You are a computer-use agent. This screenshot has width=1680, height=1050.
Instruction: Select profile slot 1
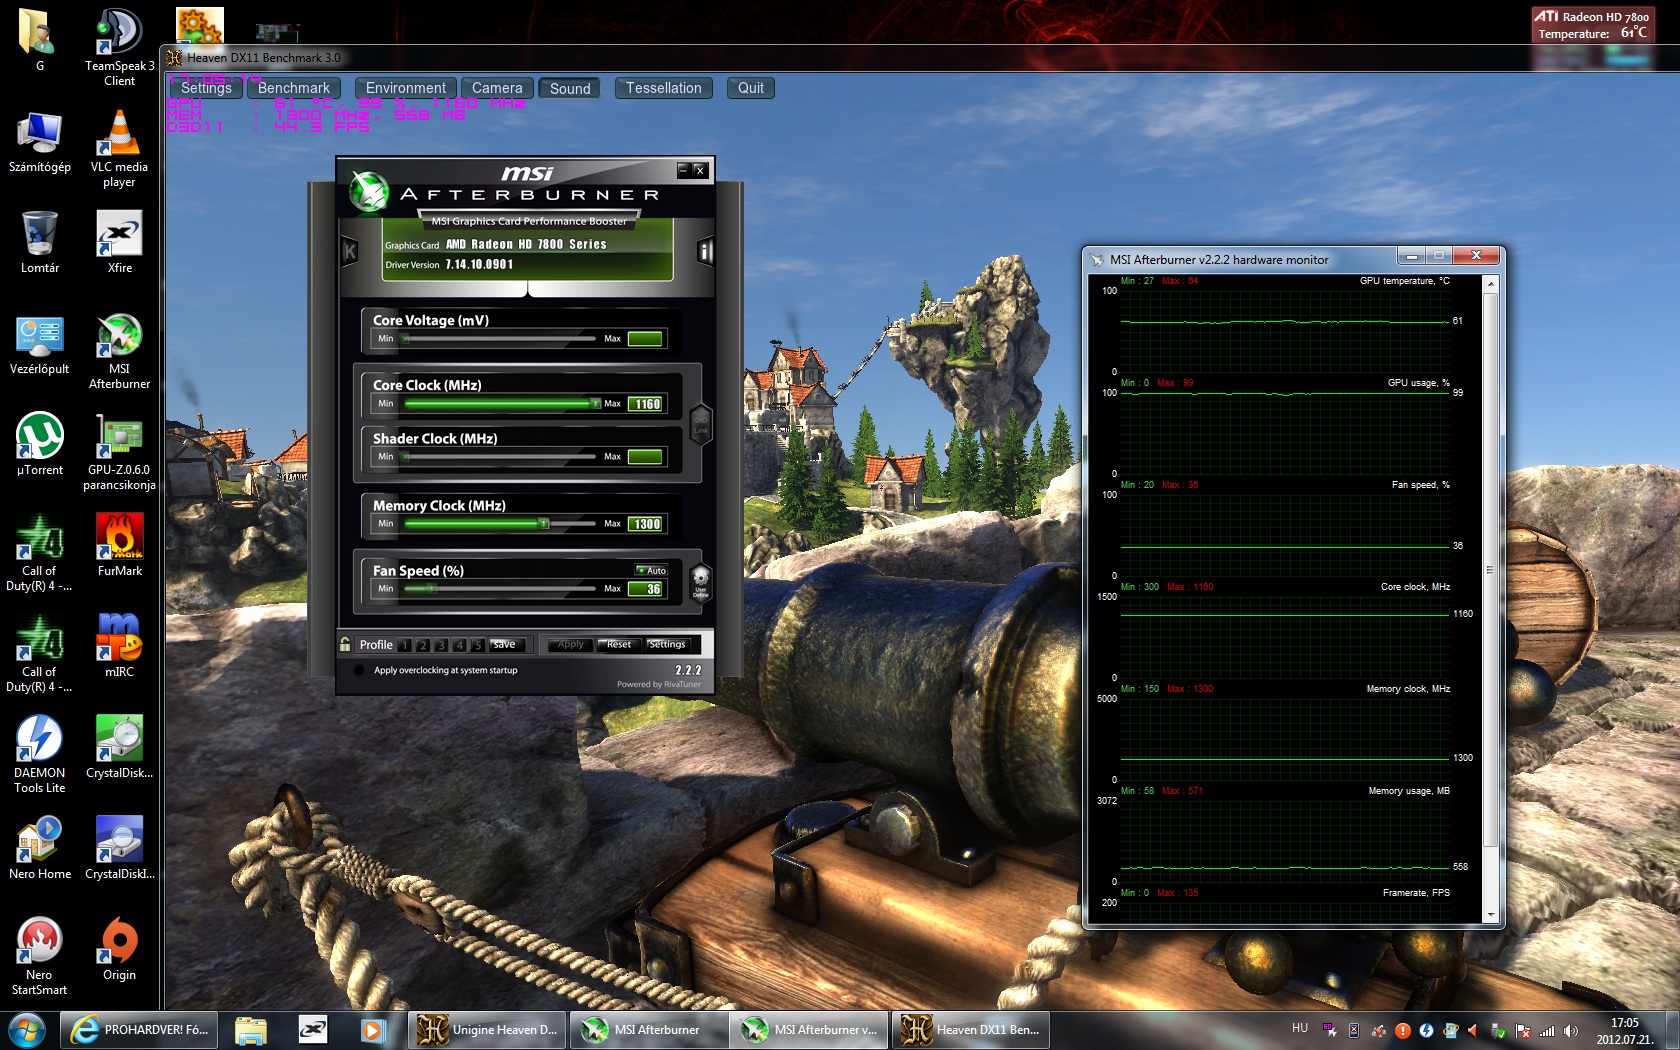tap(405, 645)
